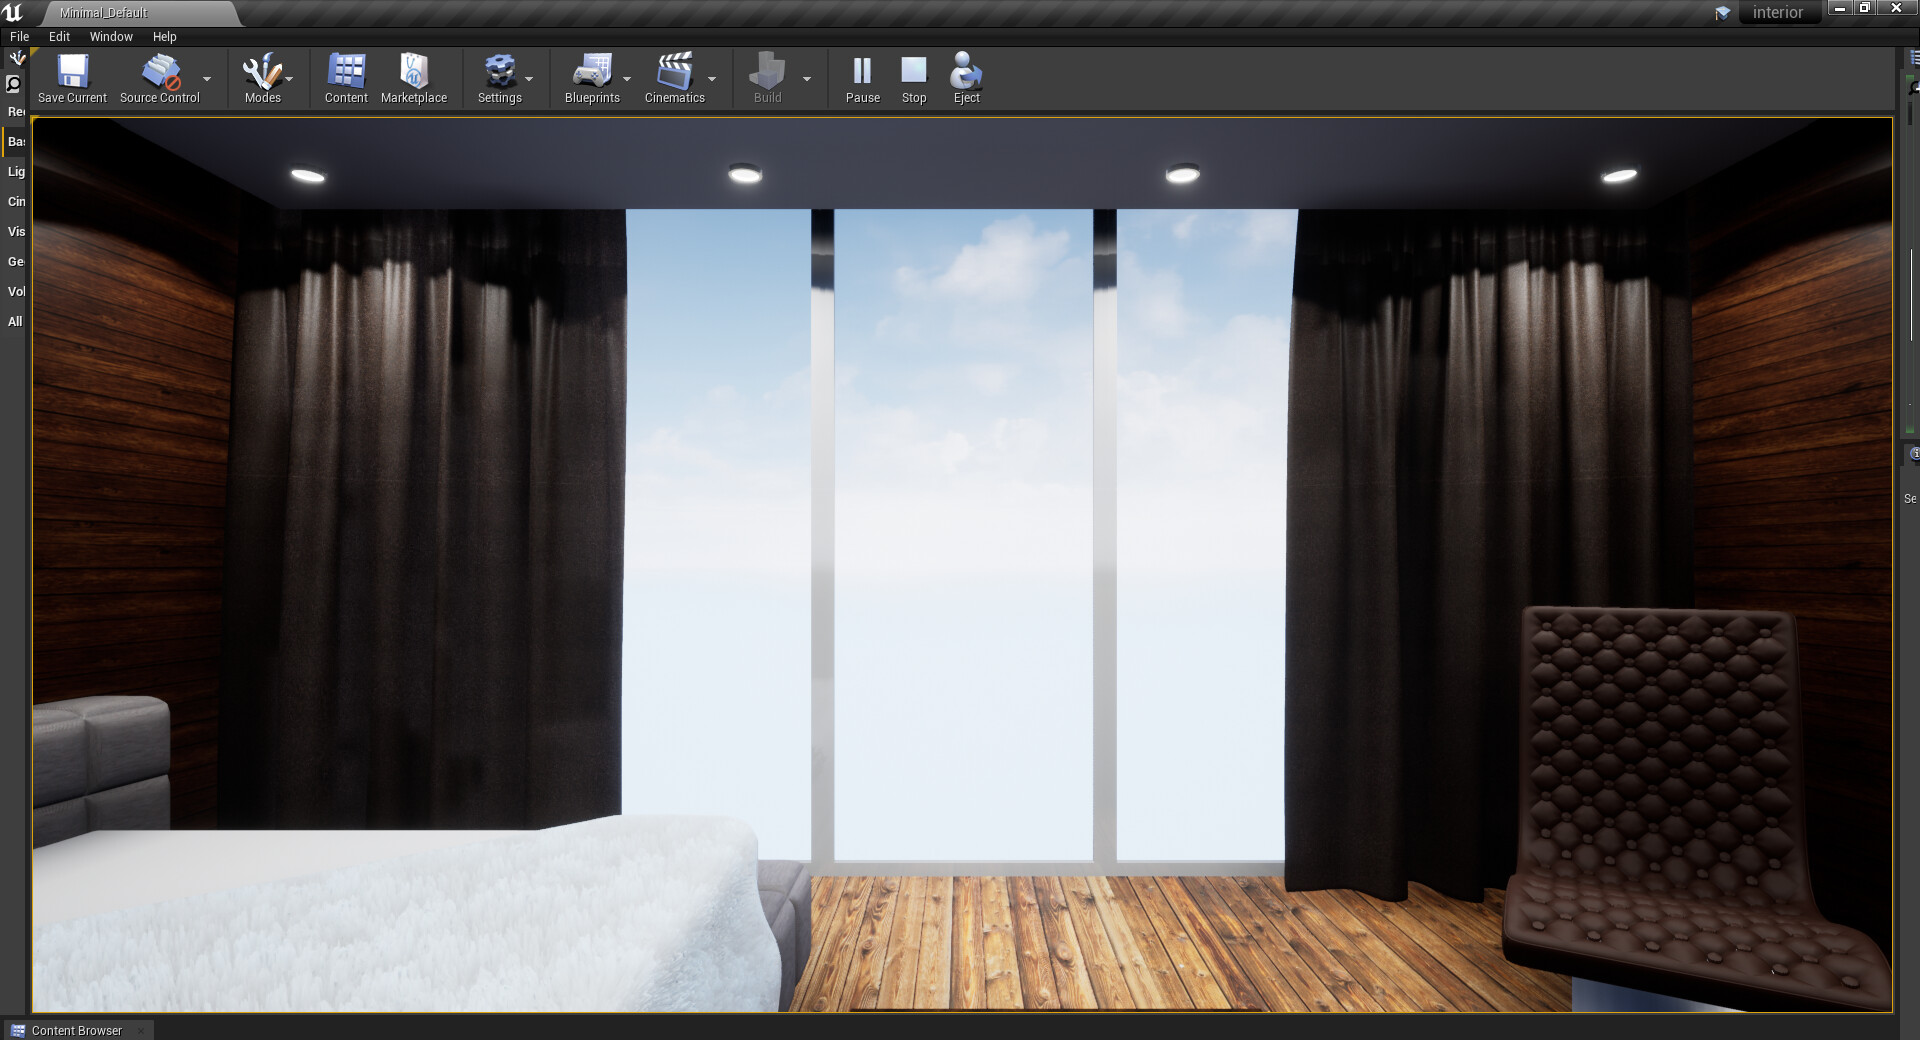Select the Save Current icon
1920x1040 pixels.
pos(71,72)
